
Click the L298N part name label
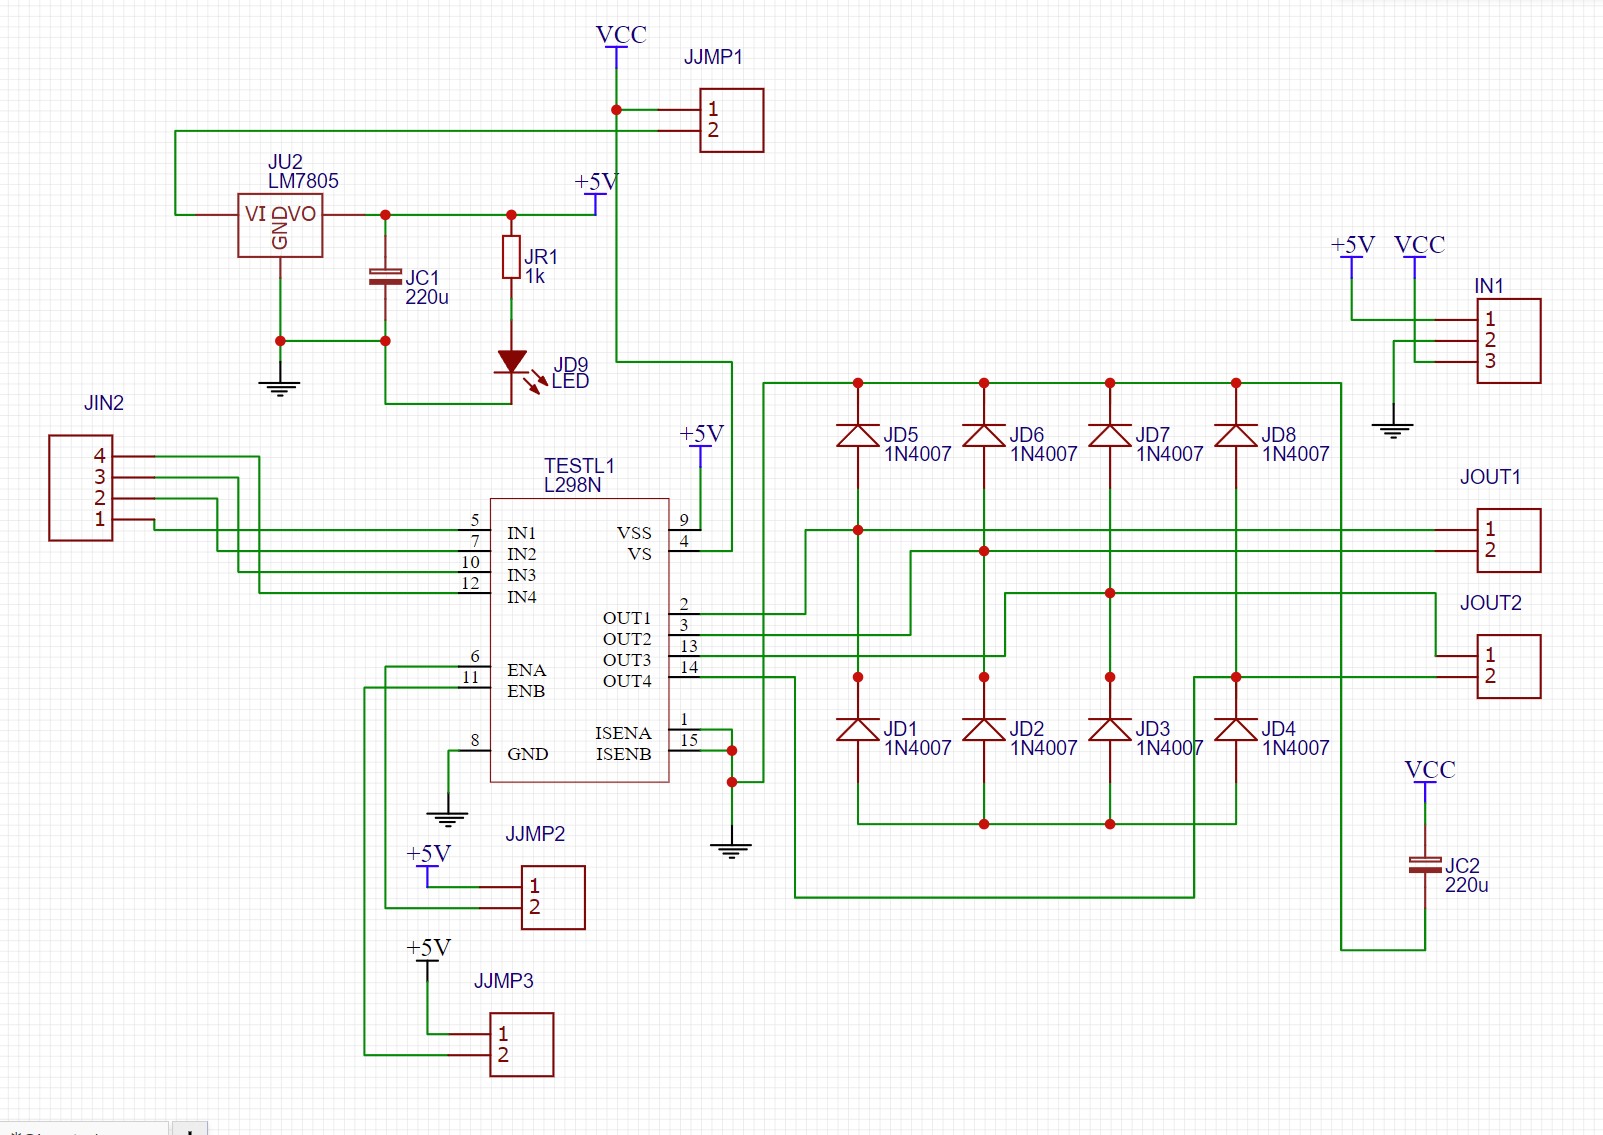pyautogui.click(x=573, y=485)
